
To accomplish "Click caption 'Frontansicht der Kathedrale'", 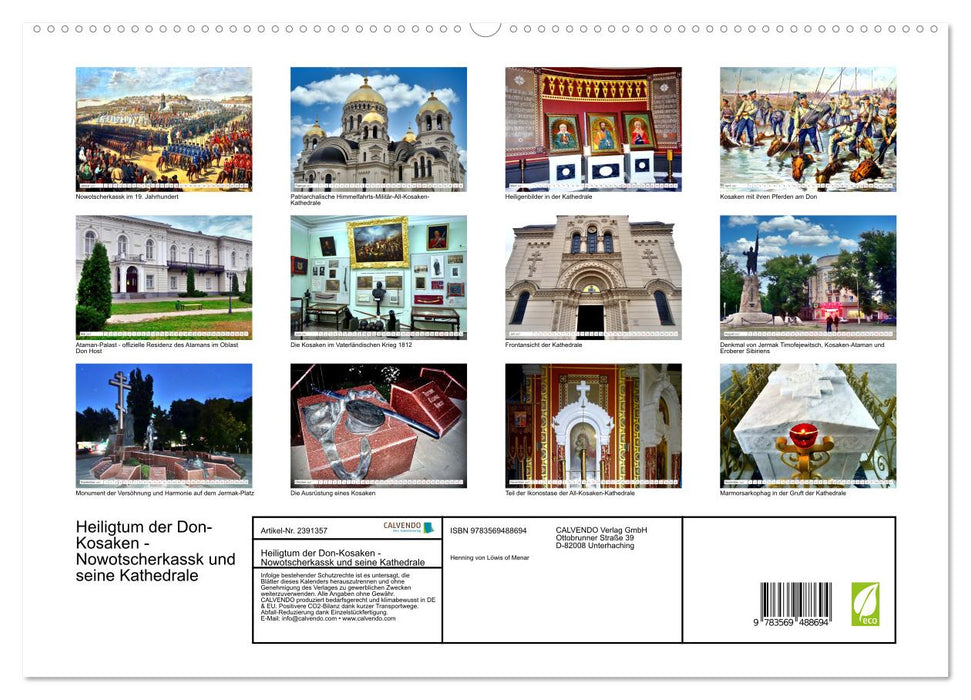I will tap(544, 345).
